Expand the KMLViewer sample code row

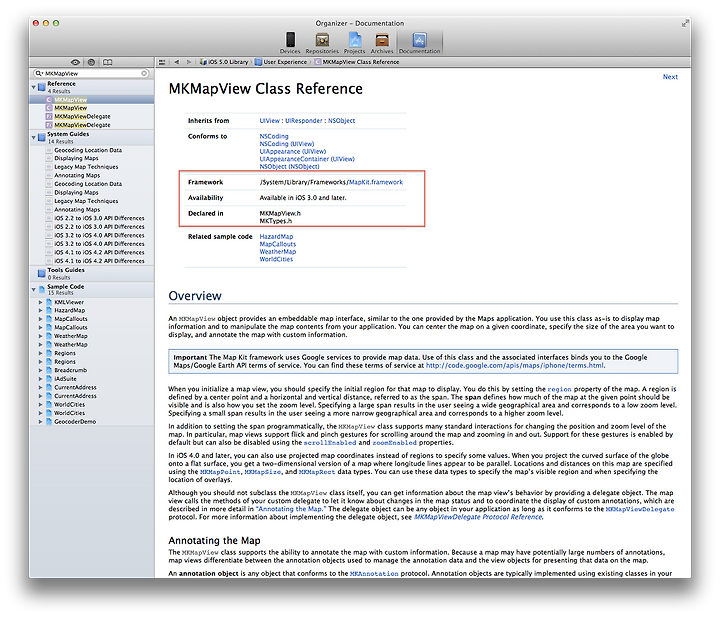[x=40, y=302]
